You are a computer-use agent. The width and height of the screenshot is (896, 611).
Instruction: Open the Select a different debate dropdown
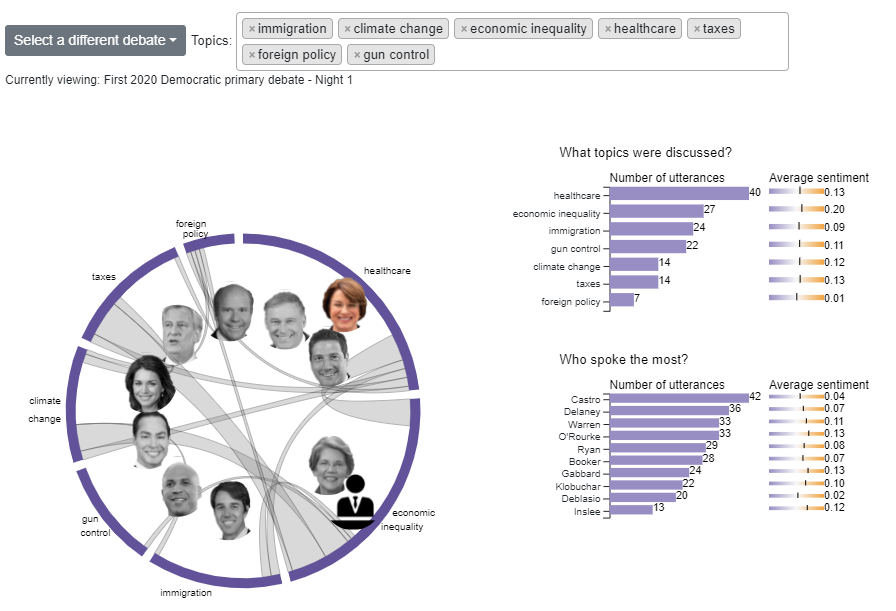(95, 41)
